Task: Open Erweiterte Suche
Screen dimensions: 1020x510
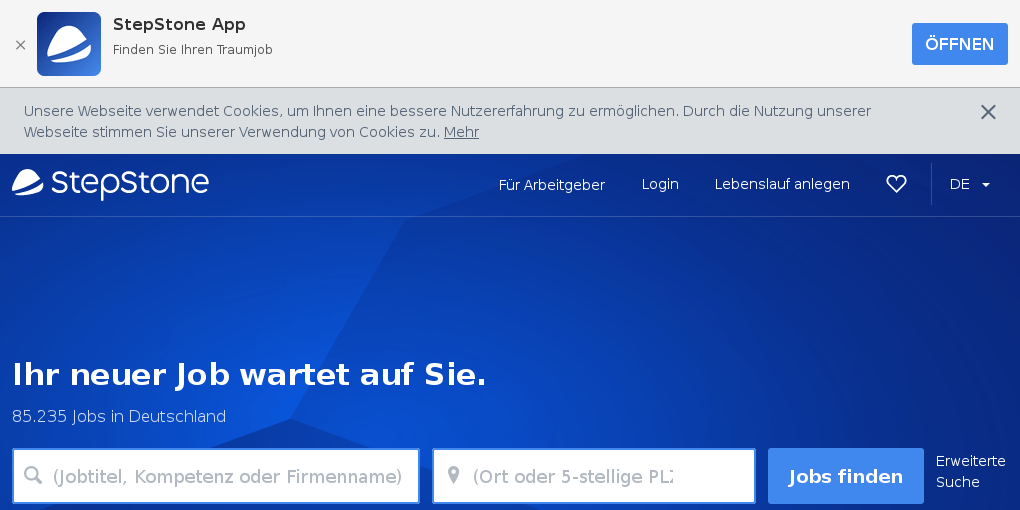Action: [971, 472]
